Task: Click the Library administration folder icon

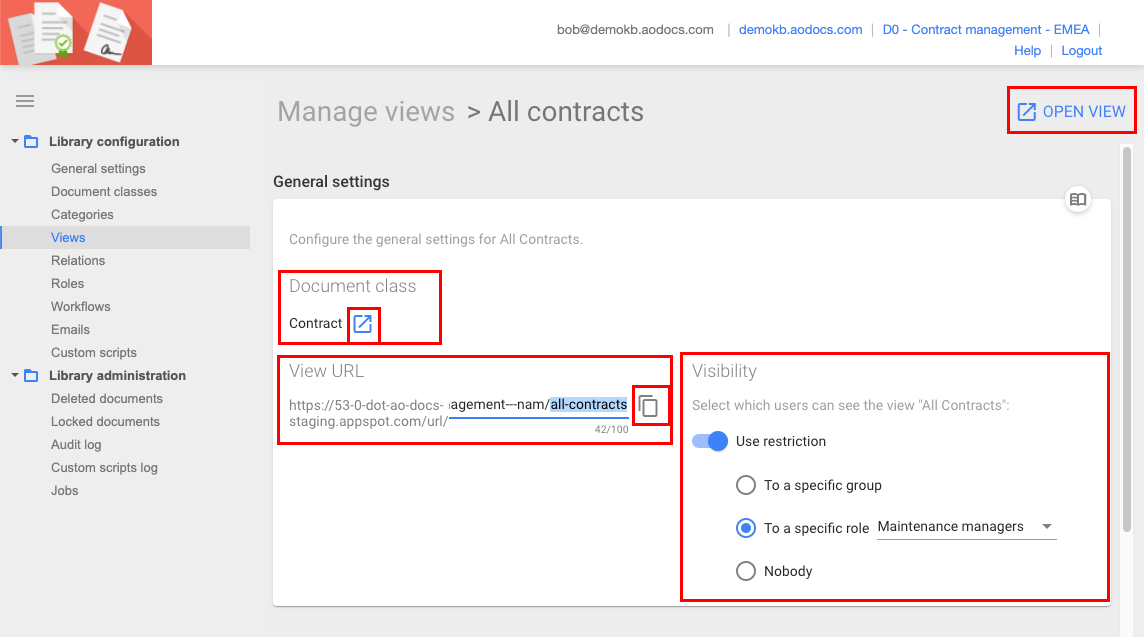Action: click(x=31, y=376)
